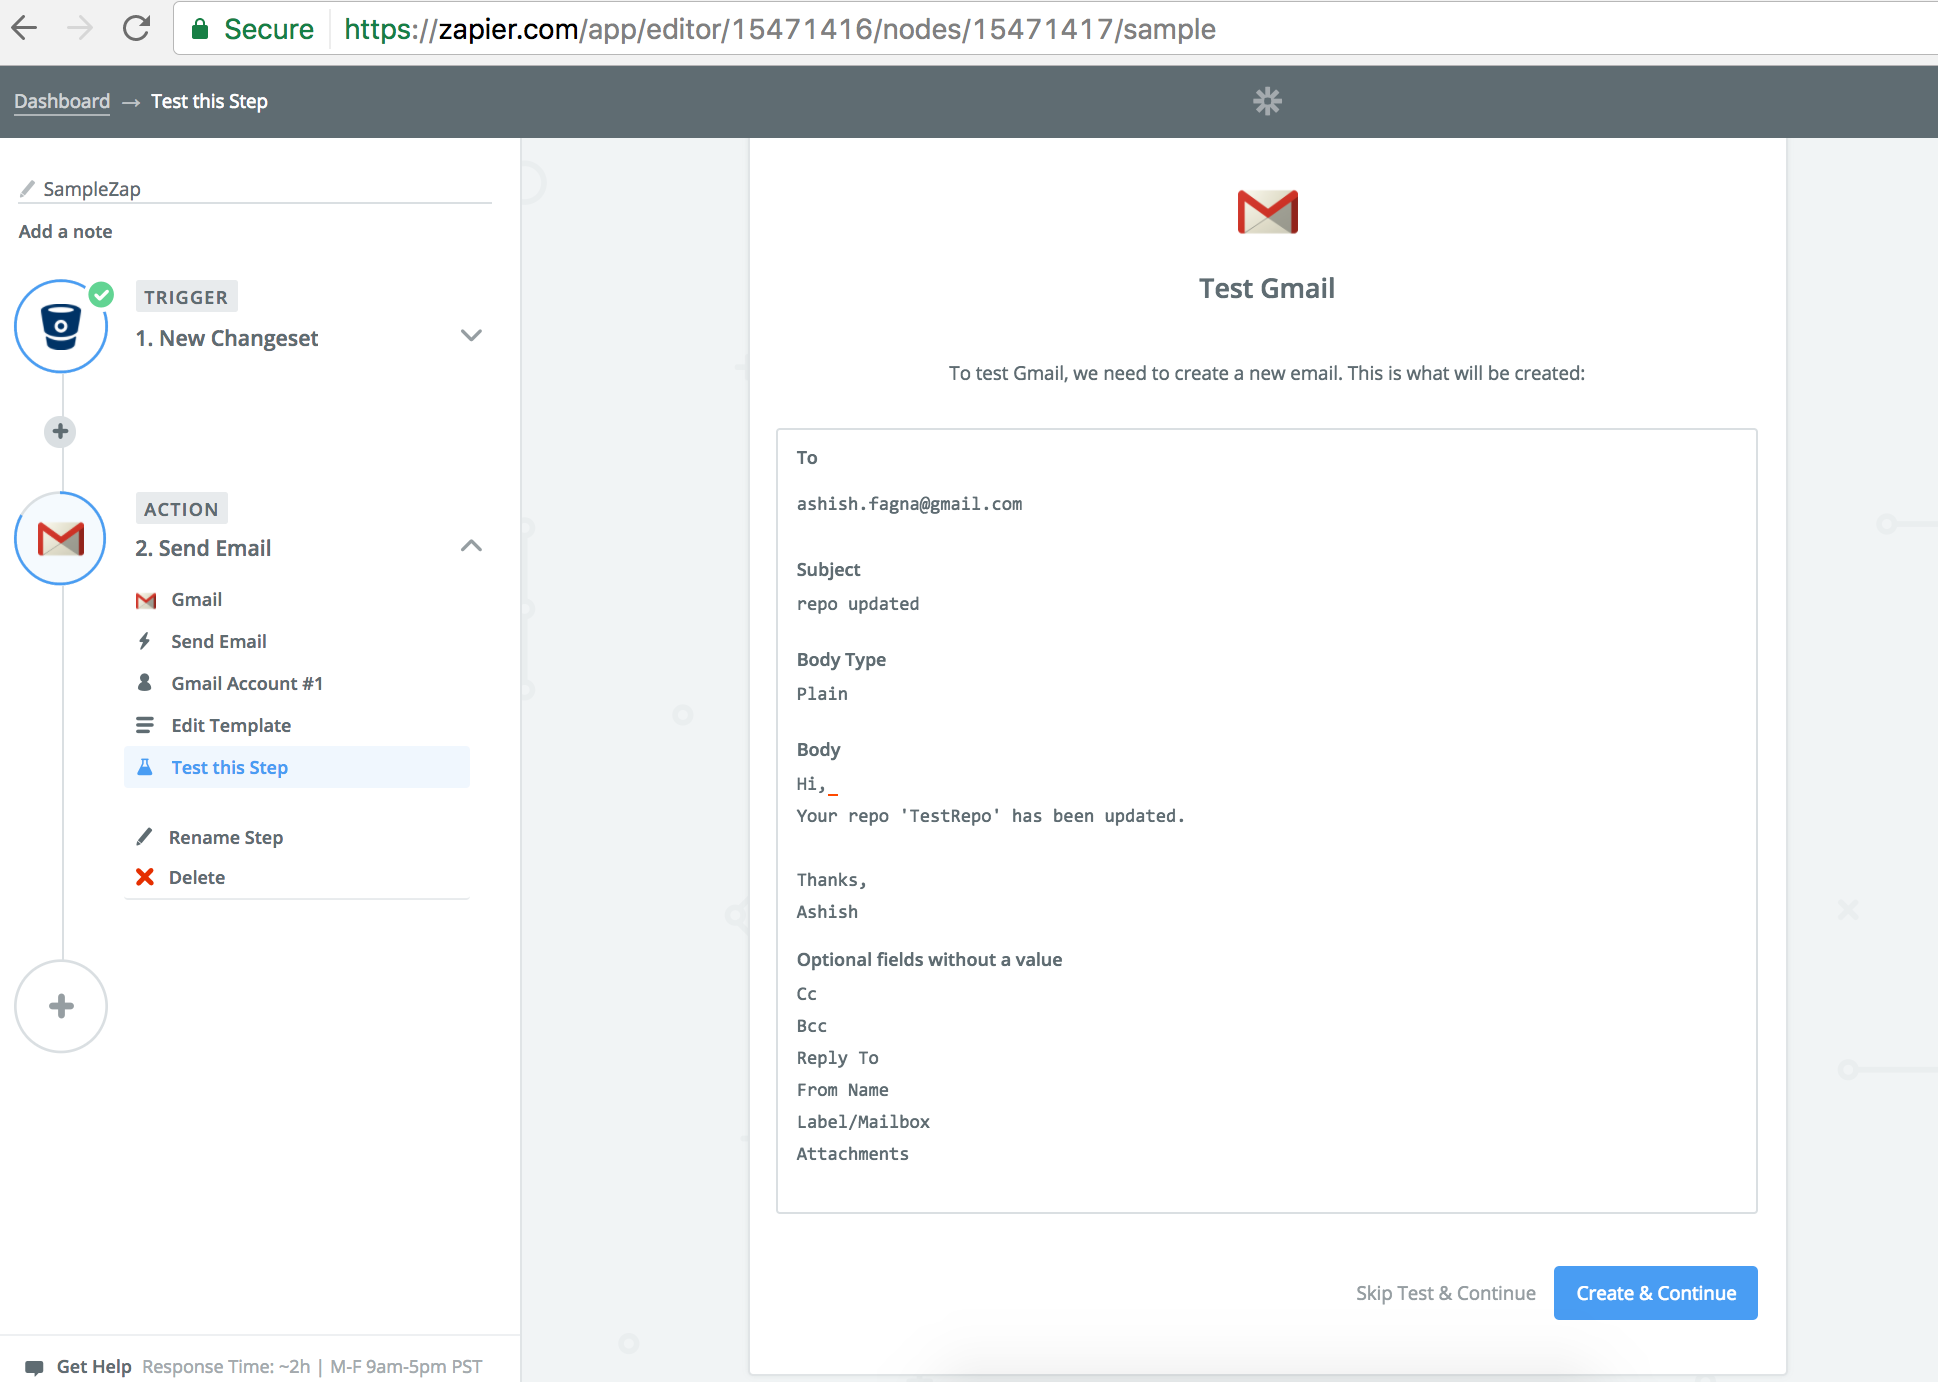The width and height of the screenshot is (1938, 1382).
Task: Click the browser forward arrow
Action: pos(80,28)
